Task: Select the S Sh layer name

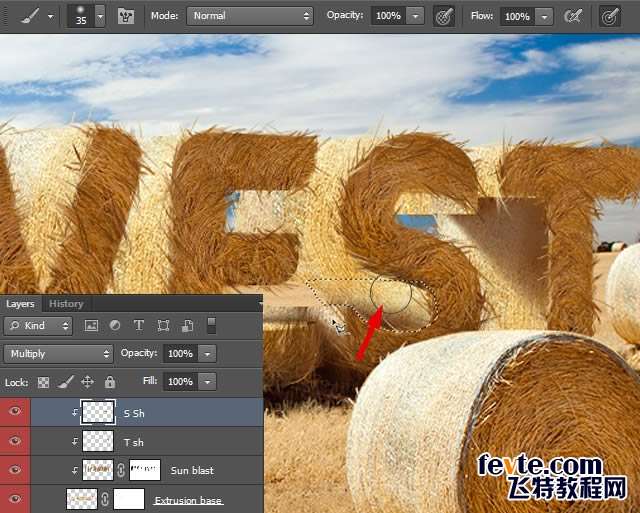Action: click(134, 413)
